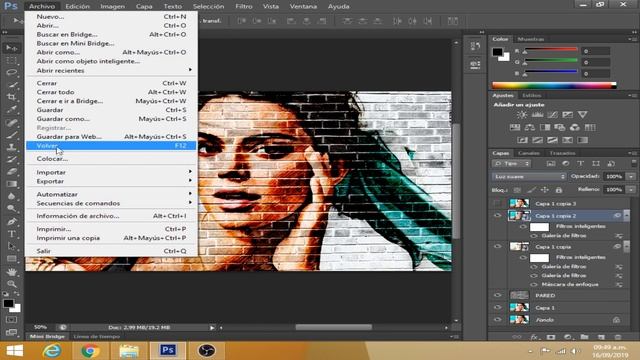Click Colocar in the Archivo menu

(111, 159)
